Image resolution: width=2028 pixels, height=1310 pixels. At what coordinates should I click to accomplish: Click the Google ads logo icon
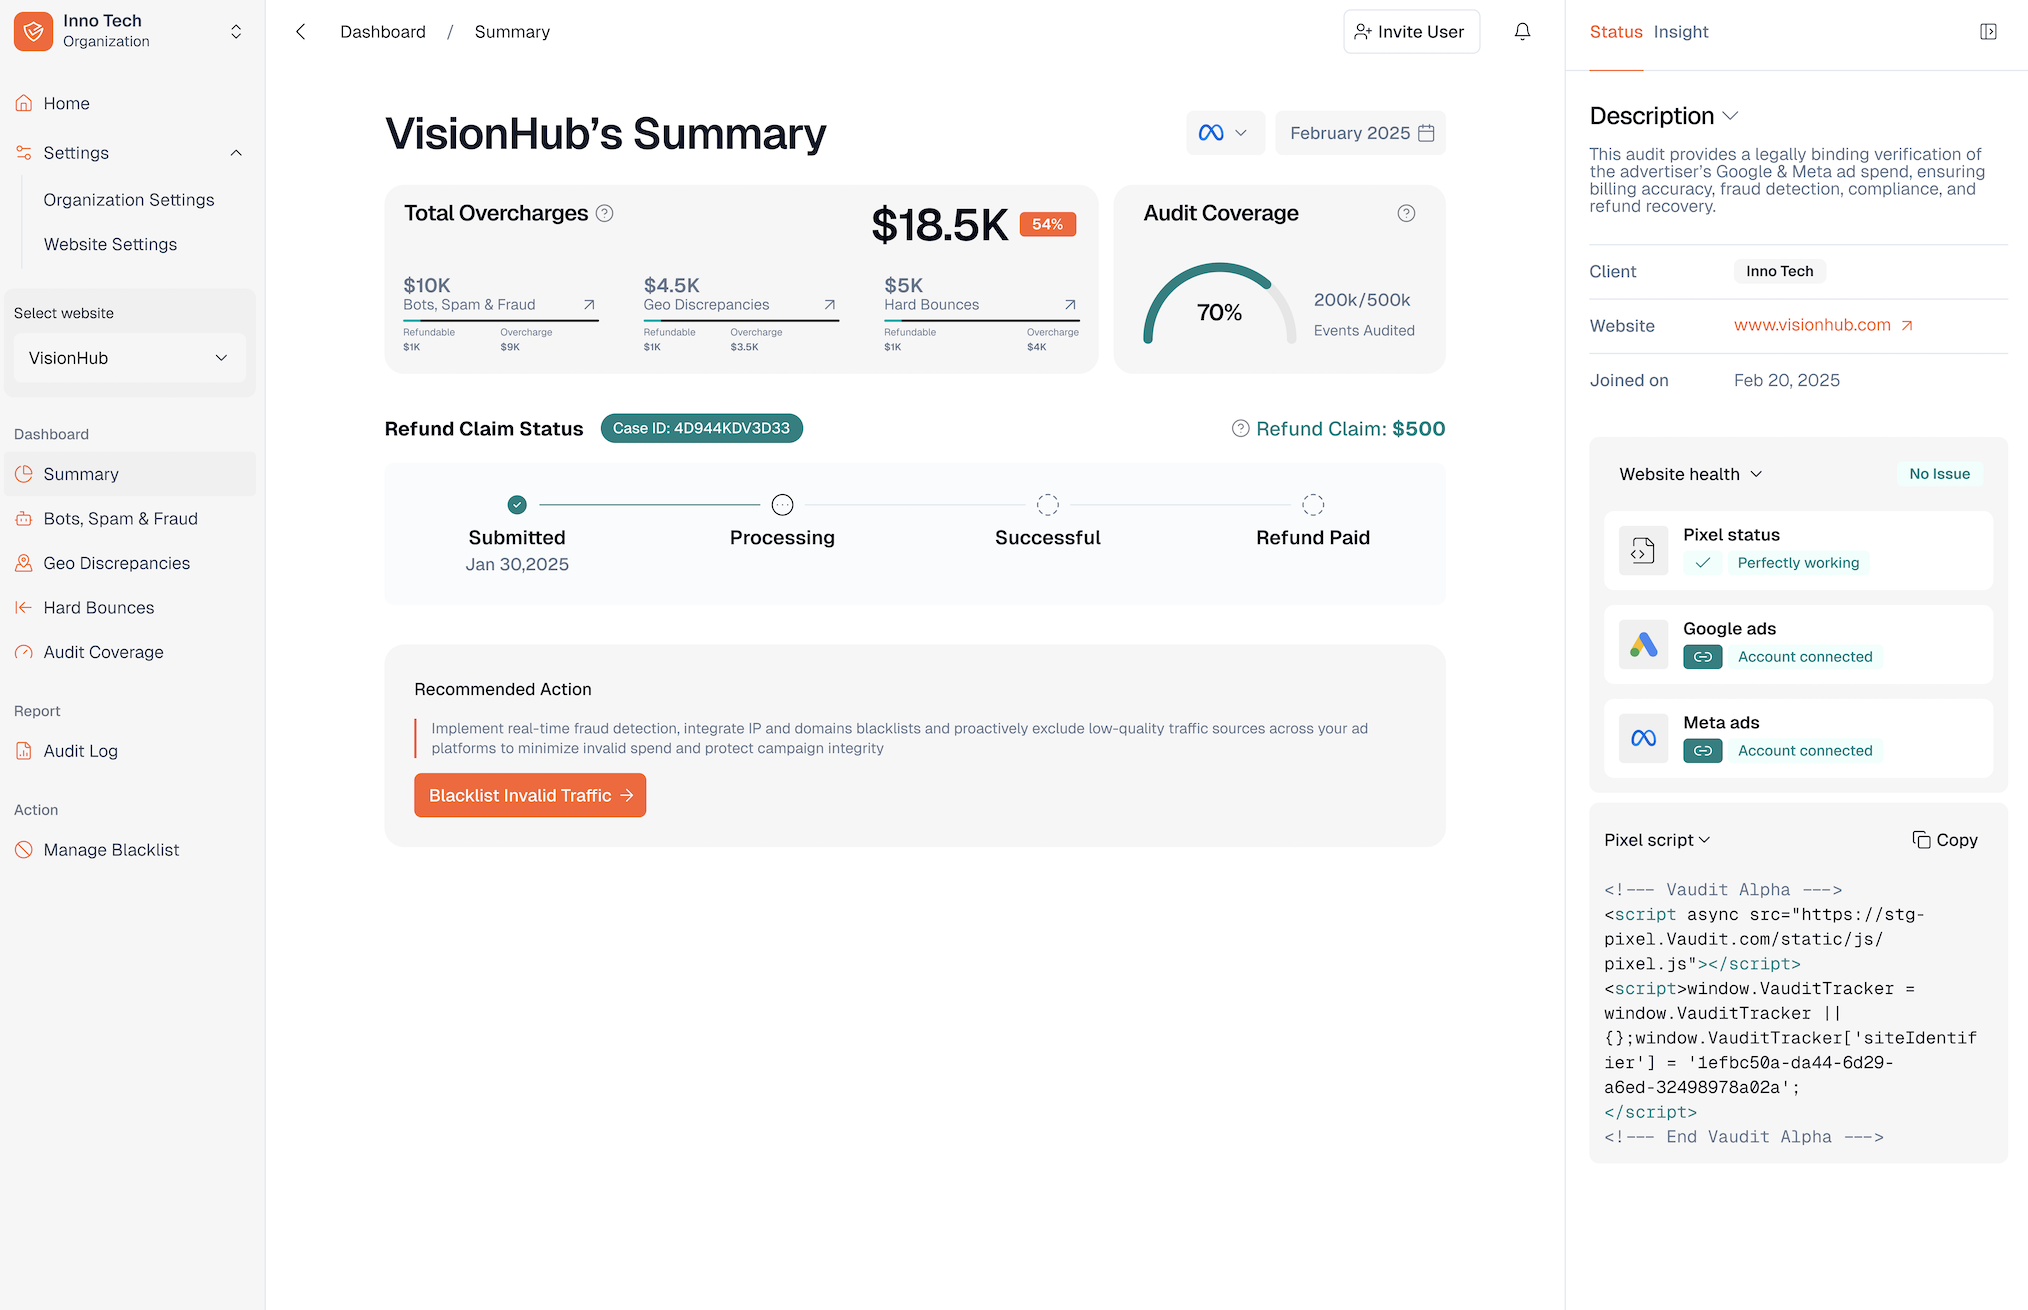[x=1643, y=644]
